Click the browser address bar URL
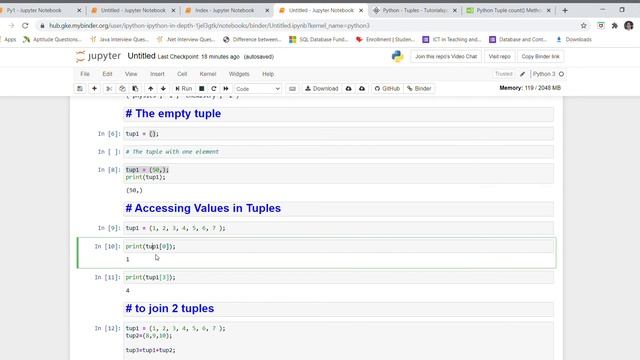This screenshot has width=640, height=360. [209, 26]
